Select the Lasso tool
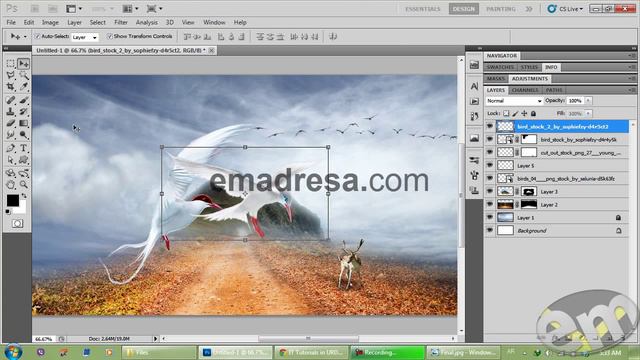640x360 pixels. [x=11, y=75]
